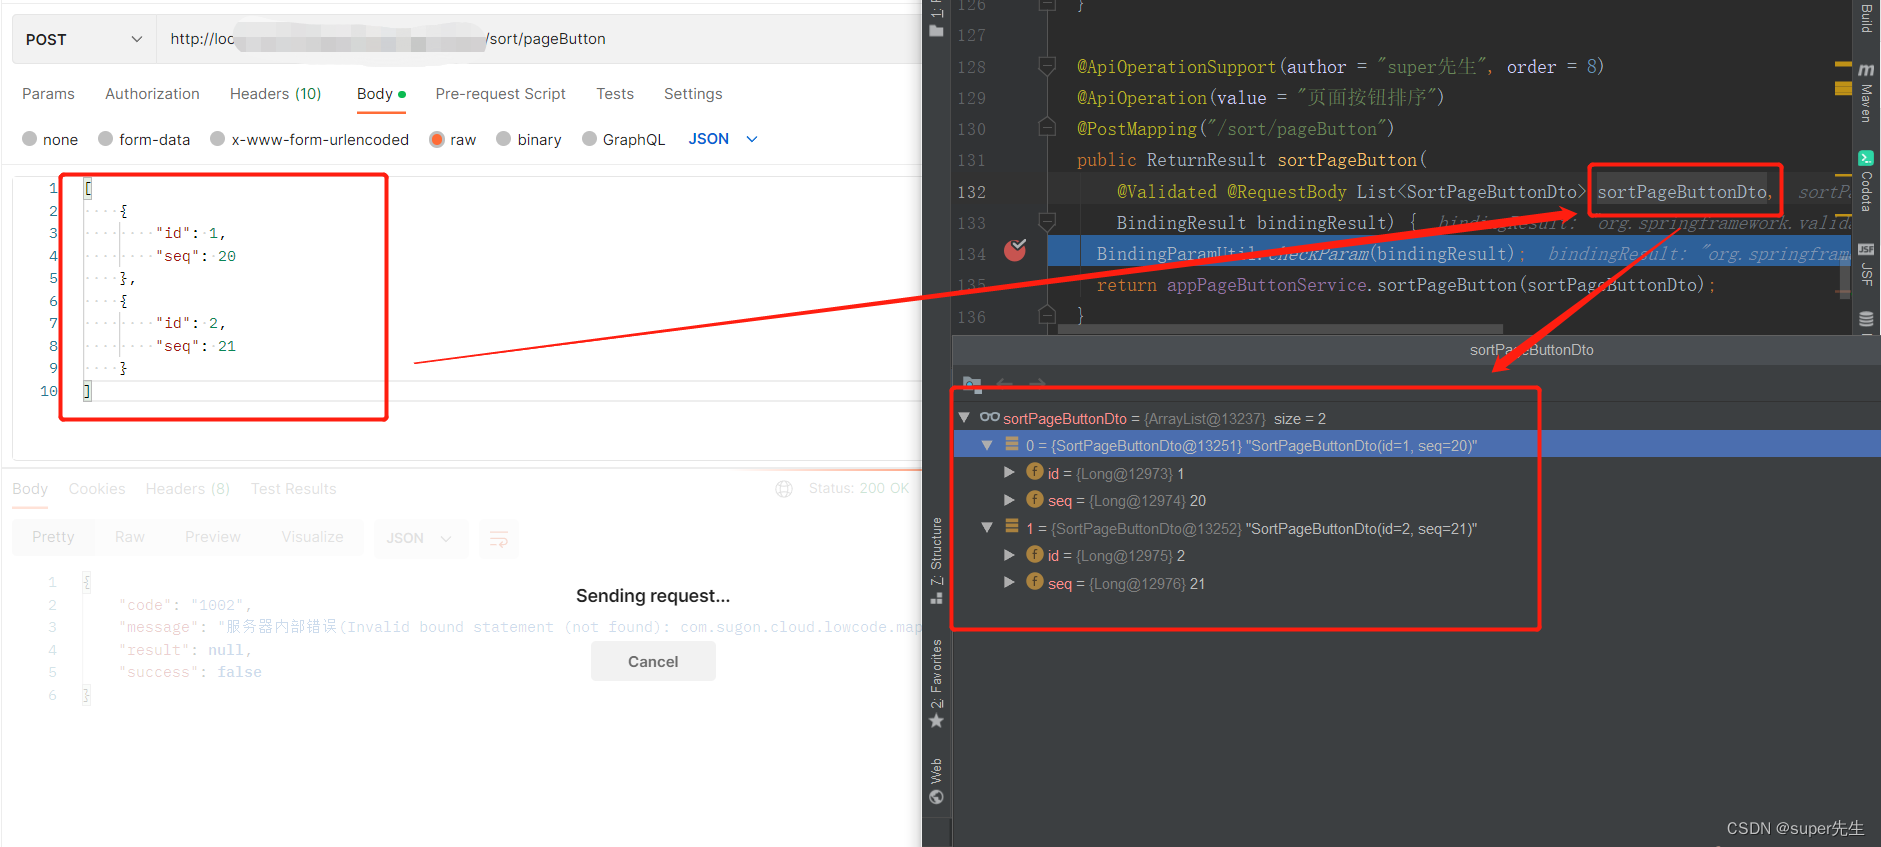The image size is (1881, 847).
Task: Click the Pretty response view button
Action: pos(53,538)
